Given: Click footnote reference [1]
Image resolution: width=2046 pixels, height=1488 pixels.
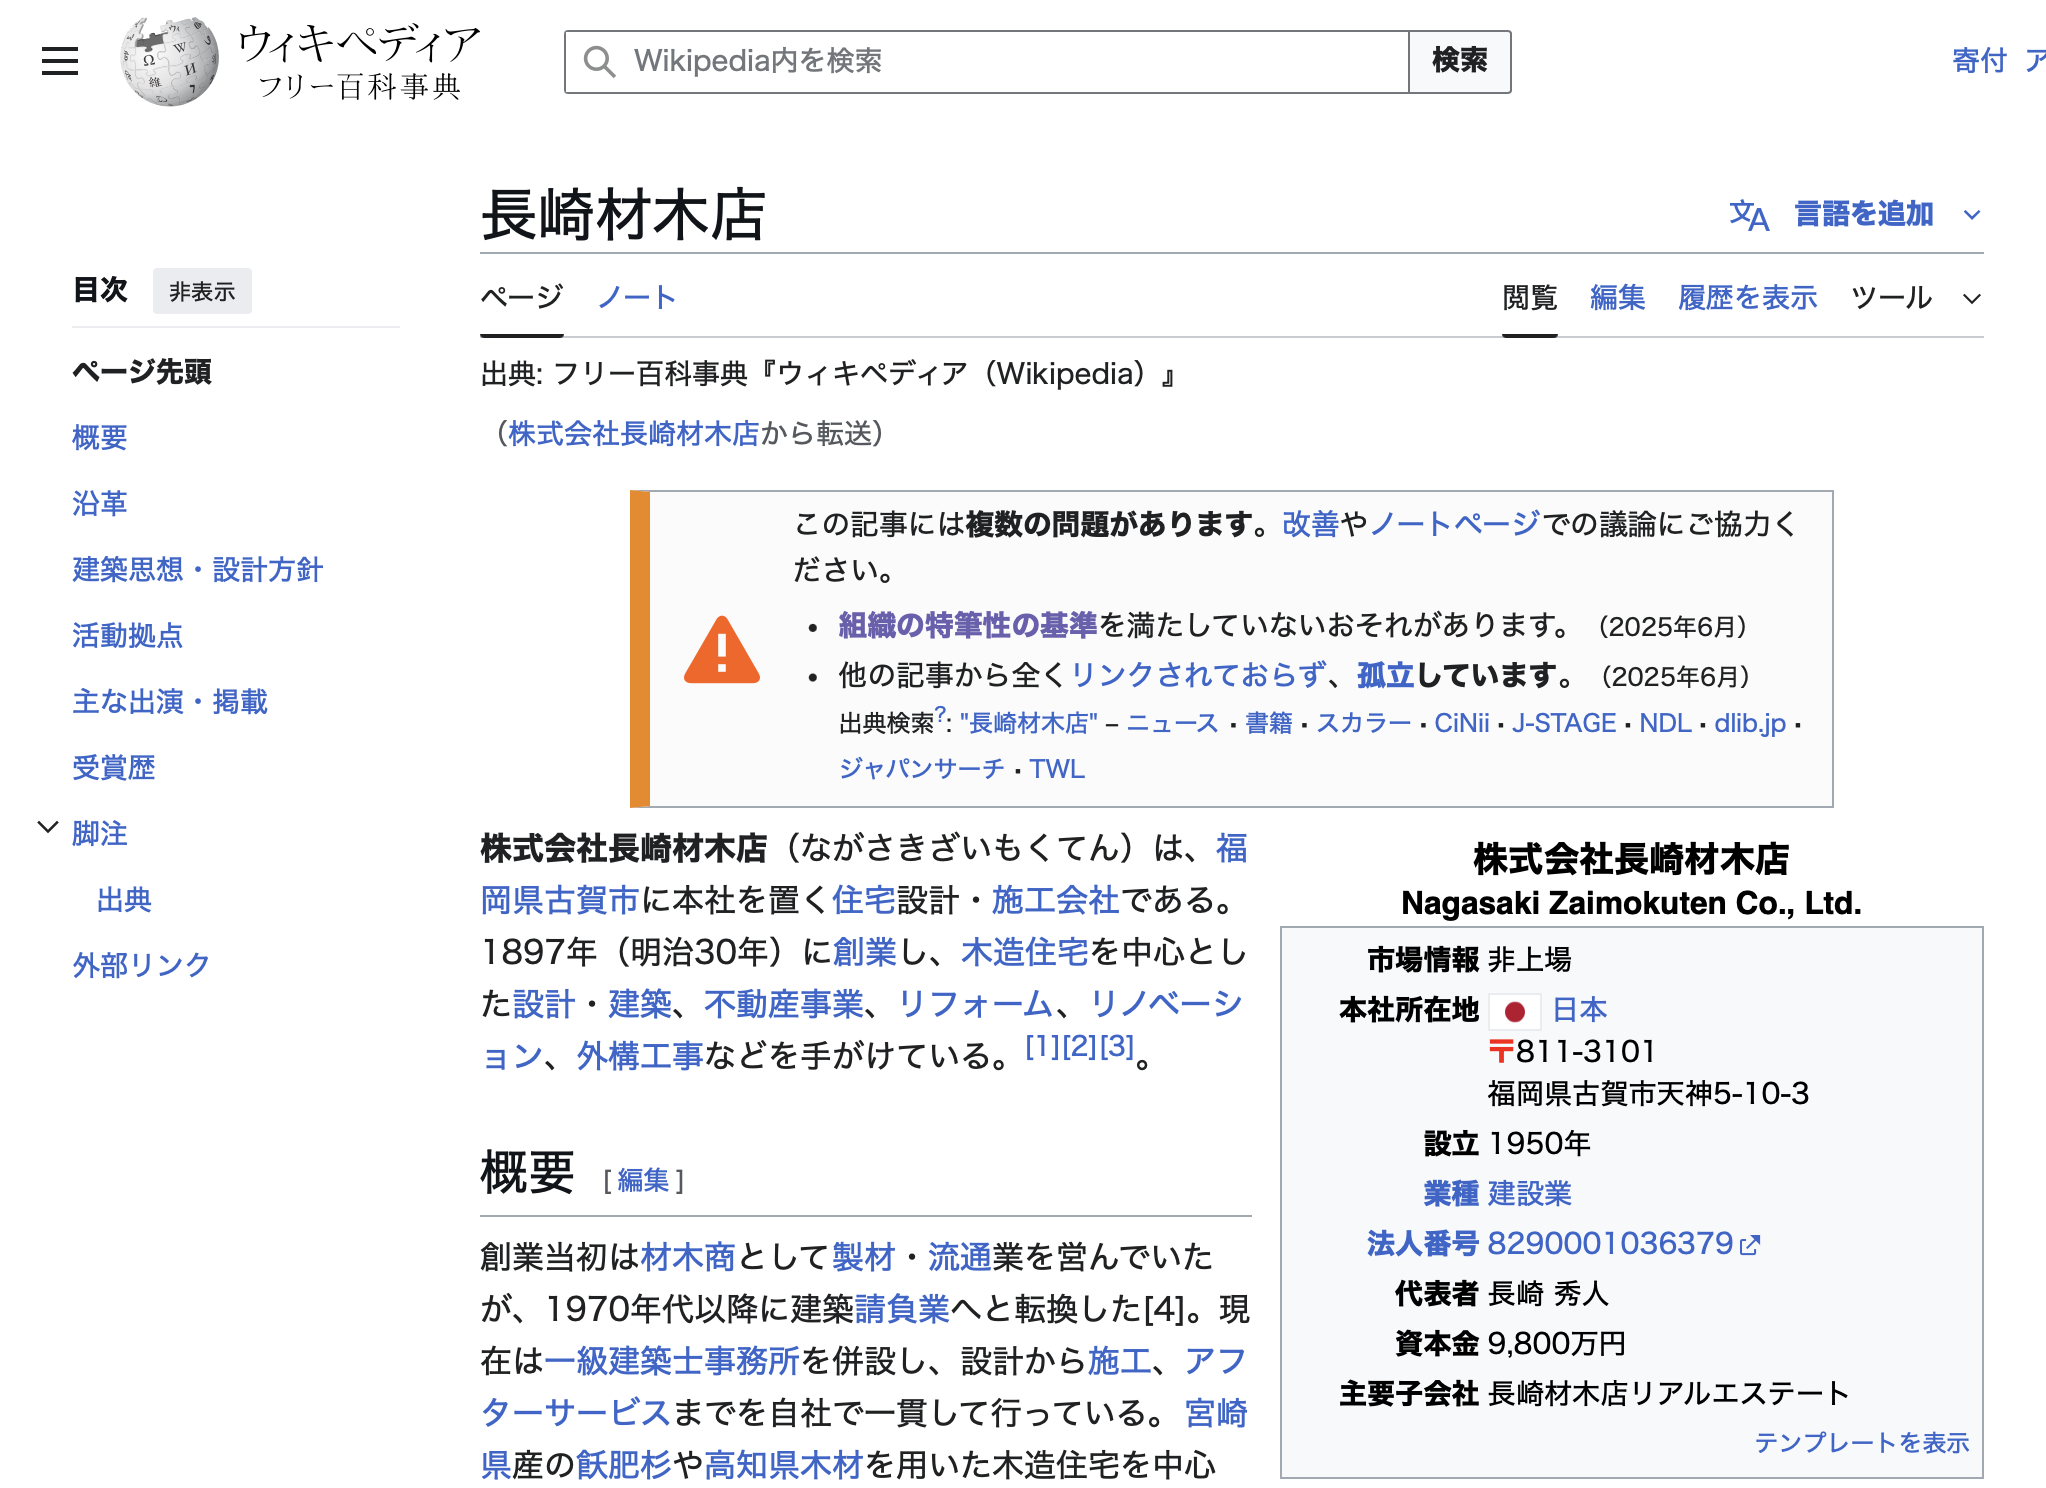Looking at the screenshot, I should pos(1042,1047).
